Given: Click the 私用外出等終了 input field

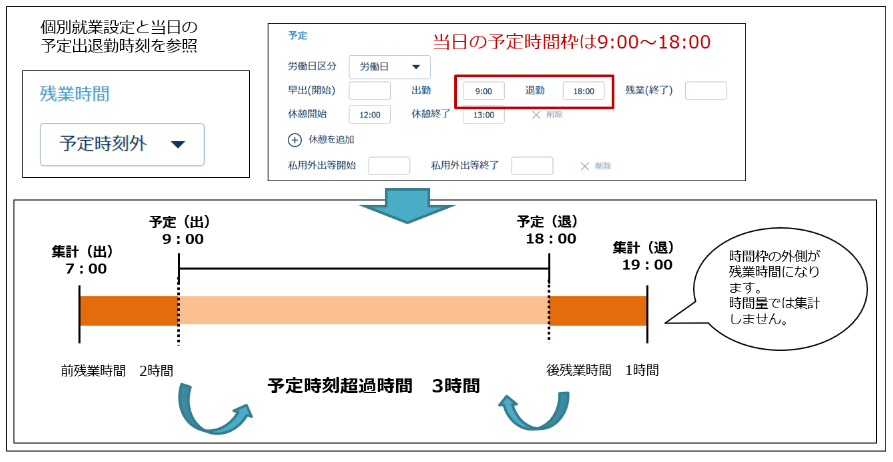Looking at the screenshot, I should click(532, 166).
